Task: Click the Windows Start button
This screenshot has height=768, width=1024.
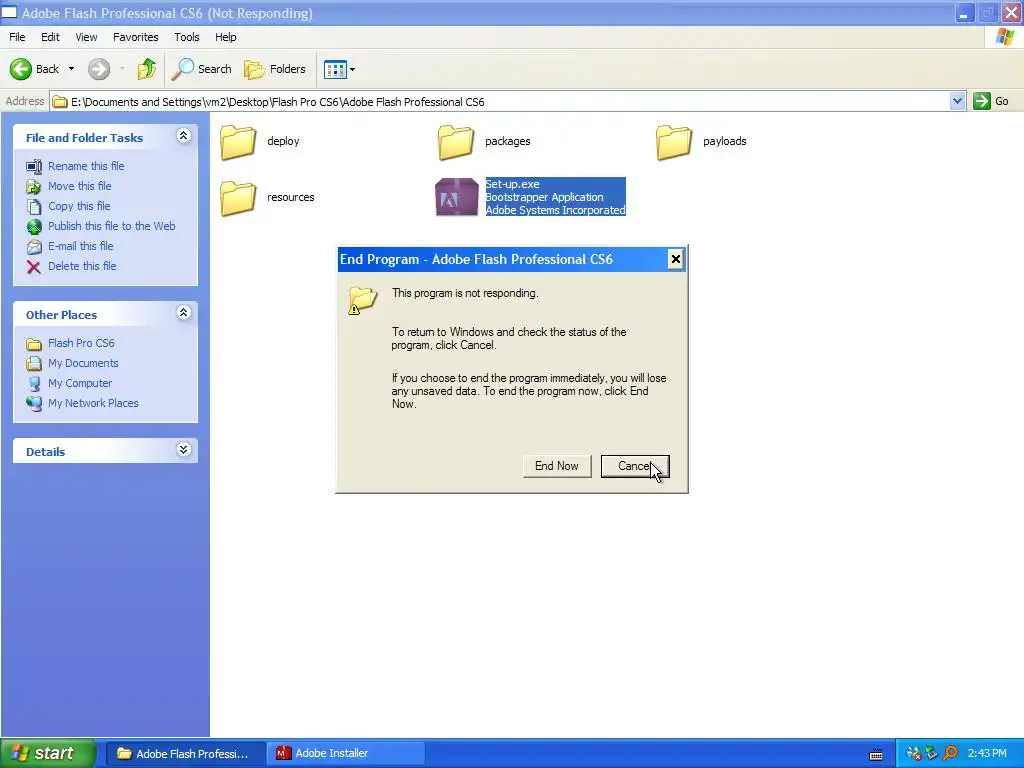Action: [48, 753]
